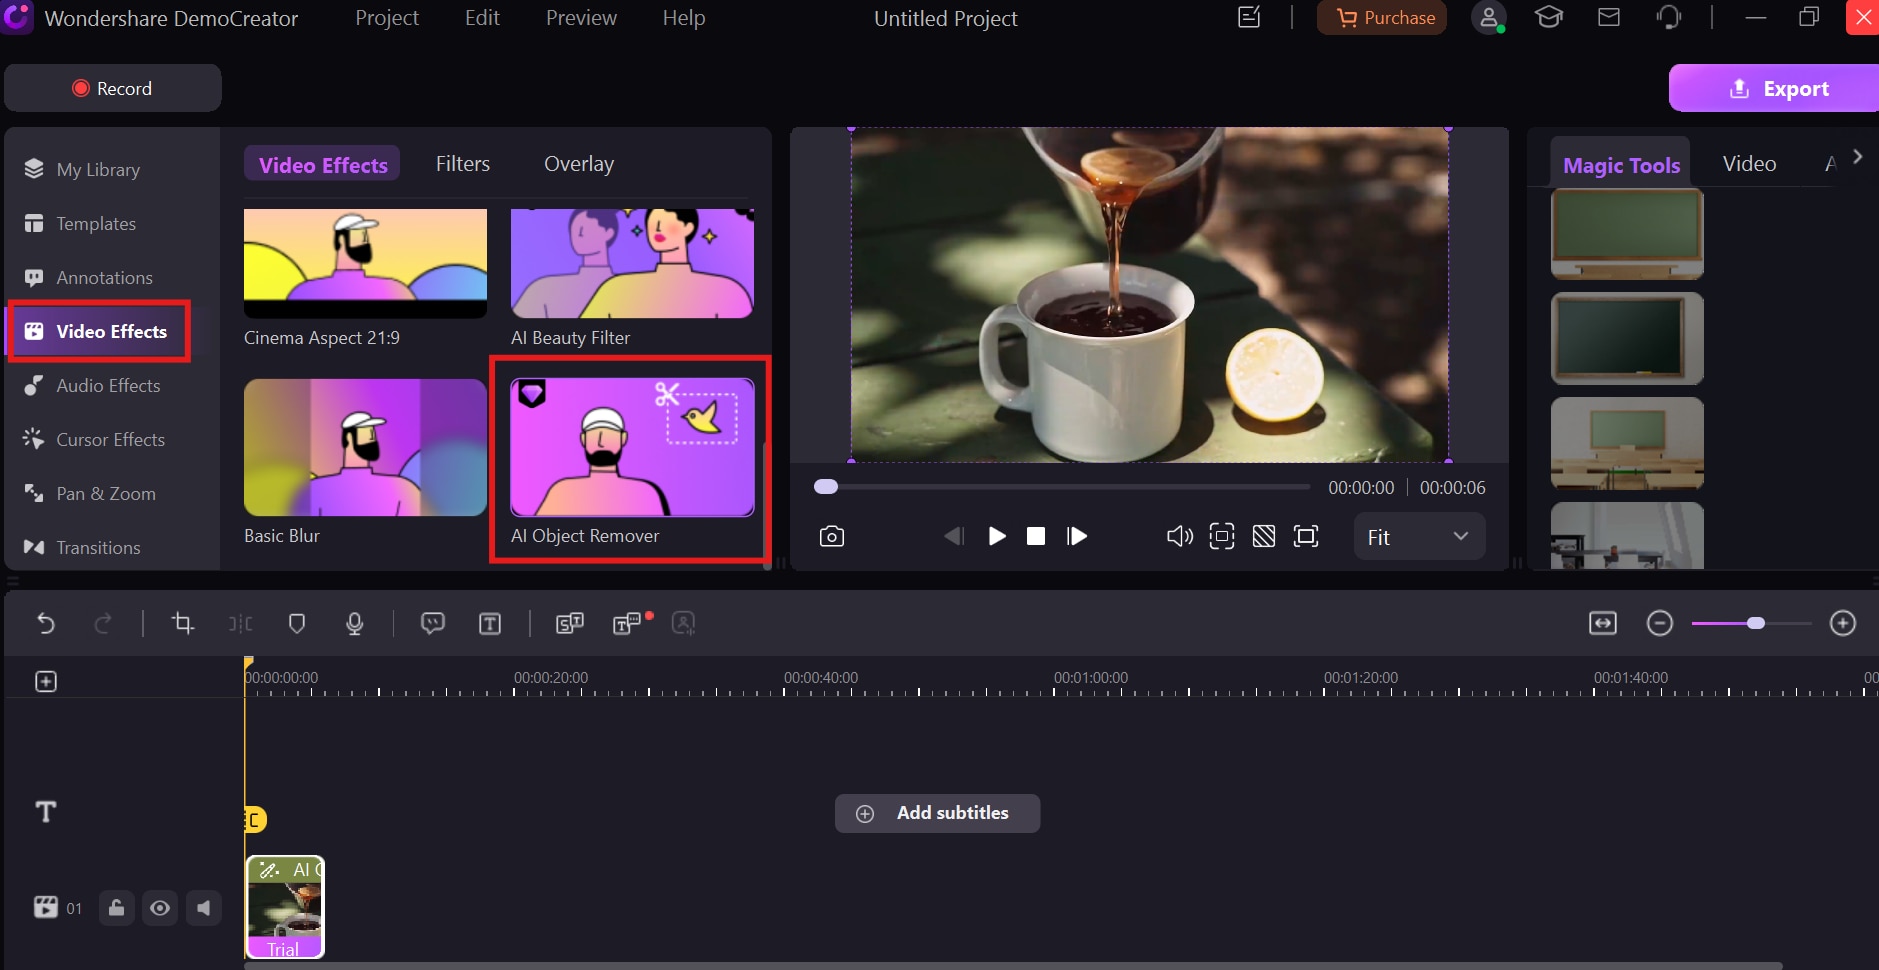This screenshot has width=1879, height=970.
Task: Select the Video Effects tab in effects panel
Action: 322,165
